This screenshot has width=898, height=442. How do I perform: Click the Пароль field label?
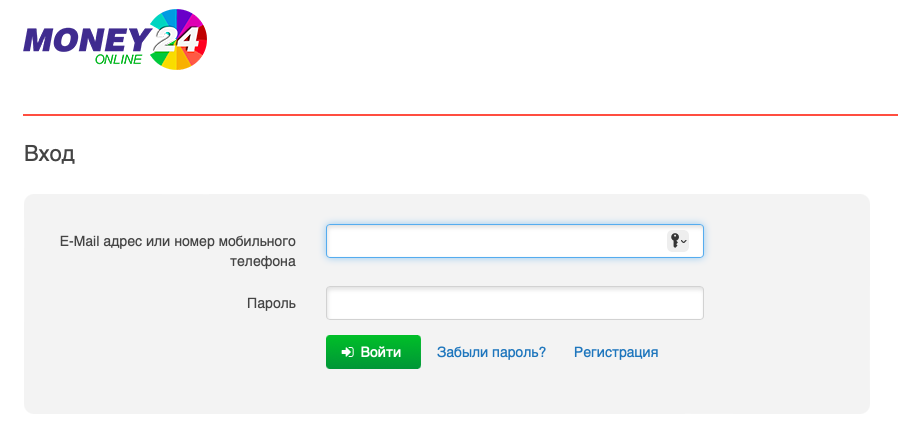coord(271,303)
